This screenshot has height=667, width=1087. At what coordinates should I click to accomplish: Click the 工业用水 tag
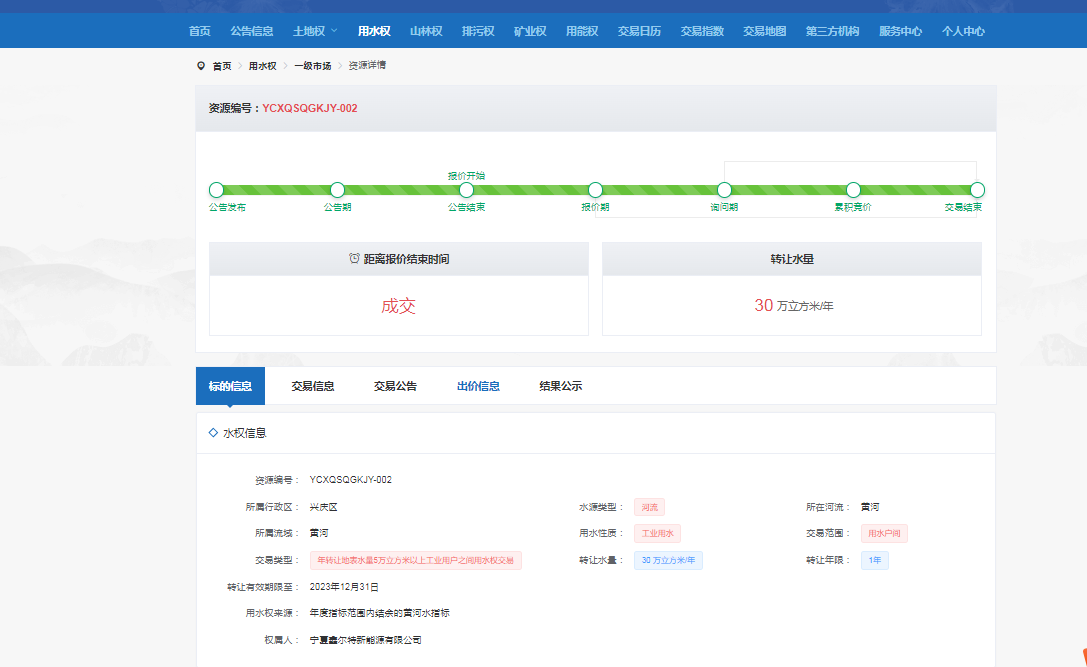[x=657, y=534]
